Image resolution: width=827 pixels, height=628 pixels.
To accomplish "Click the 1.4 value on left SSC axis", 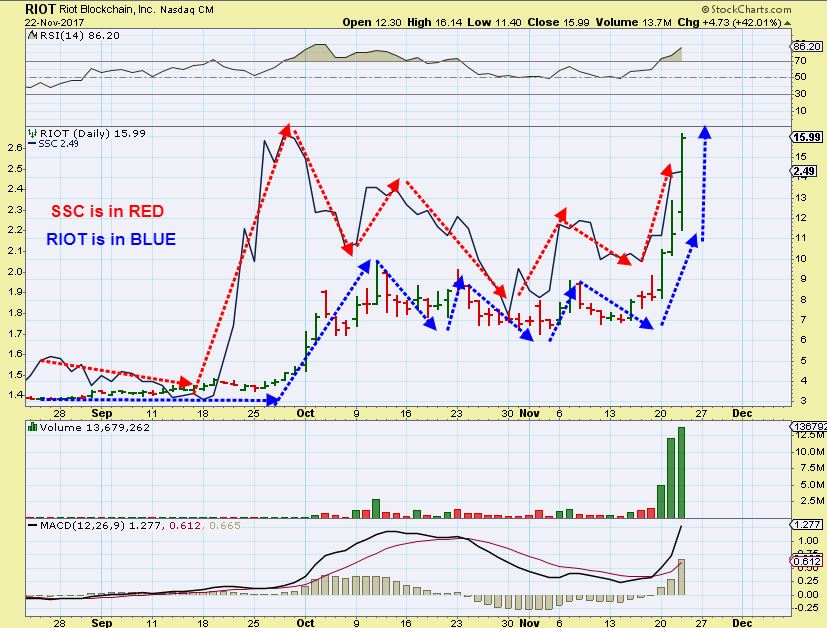I will click(x=15, y=395).
